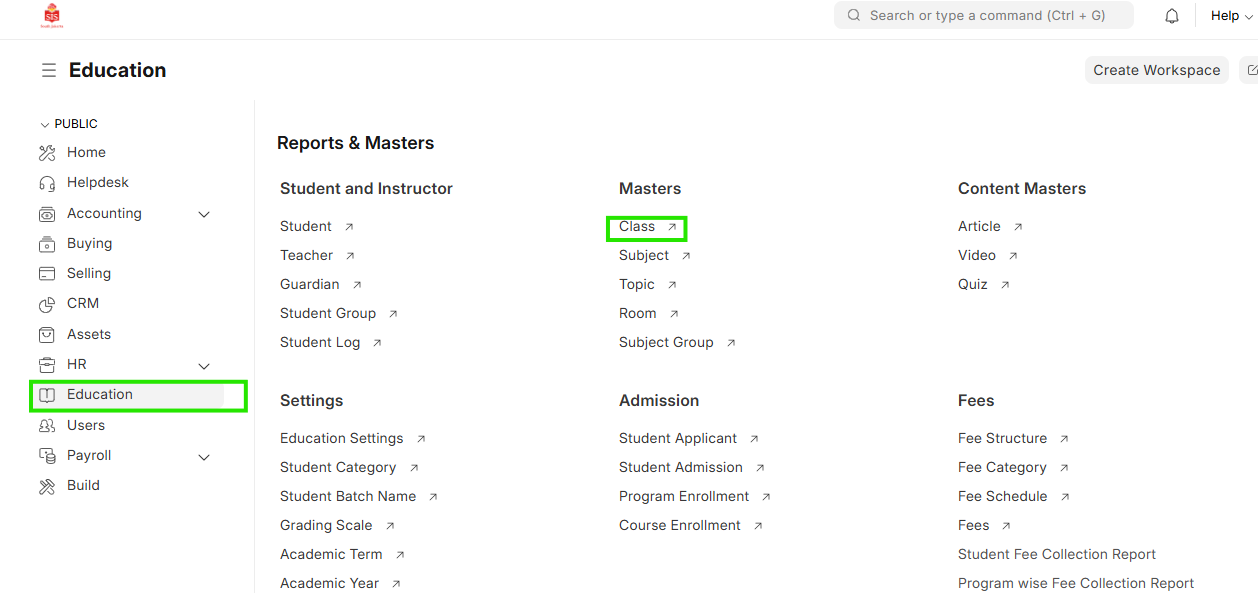Click the Helpdesk headset icon in sidebar
1258x593 pixels.
coord(47,183)
